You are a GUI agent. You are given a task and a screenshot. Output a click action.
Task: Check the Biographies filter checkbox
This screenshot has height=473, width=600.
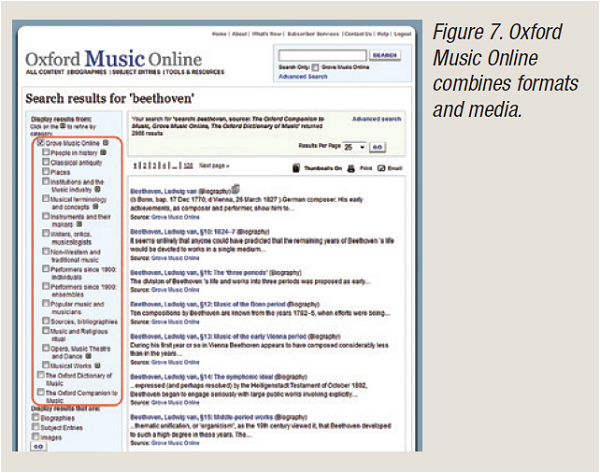pyautogui.click(x=36, y=417)
